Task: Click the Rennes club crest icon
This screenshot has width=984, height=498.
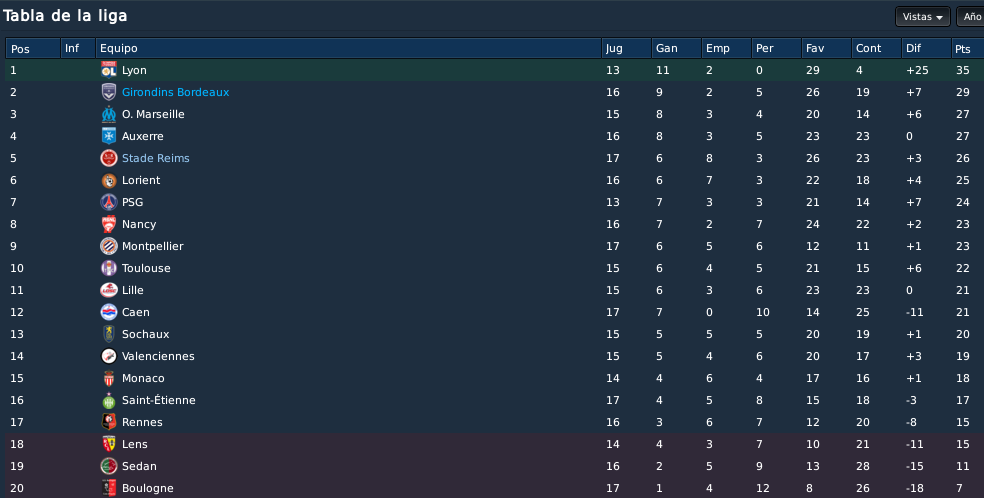Action: click(x=109, y=422)
